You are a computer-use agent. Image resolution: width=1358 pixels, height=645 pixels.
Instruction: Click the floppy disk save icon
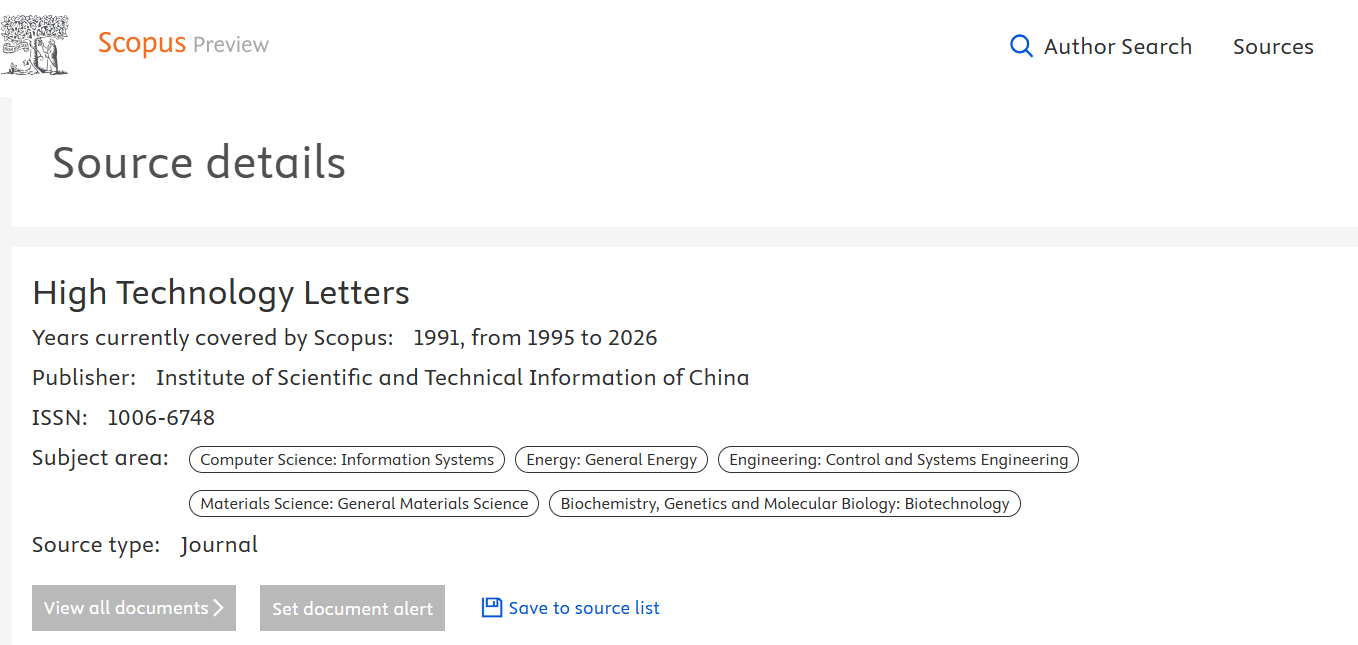(492, 608)
